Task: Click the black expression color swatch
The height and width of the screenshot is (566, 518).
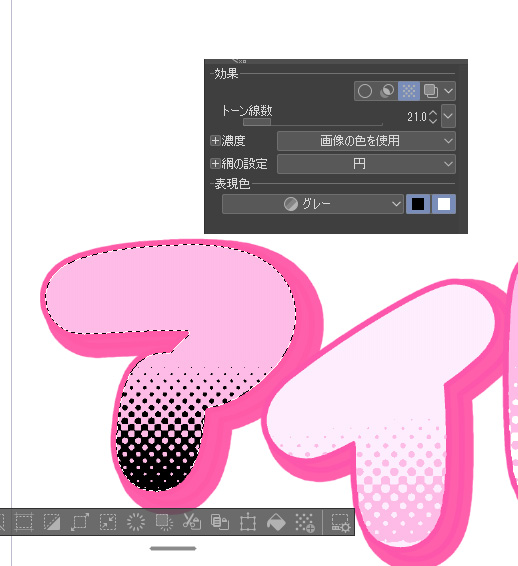Action: click(x=418, y=204)
